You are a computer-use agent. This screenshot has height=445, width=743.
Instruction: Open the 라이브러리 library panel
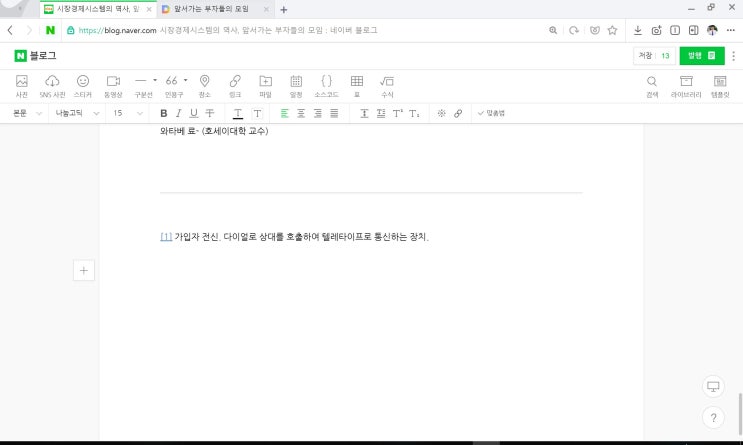[686, 86]
